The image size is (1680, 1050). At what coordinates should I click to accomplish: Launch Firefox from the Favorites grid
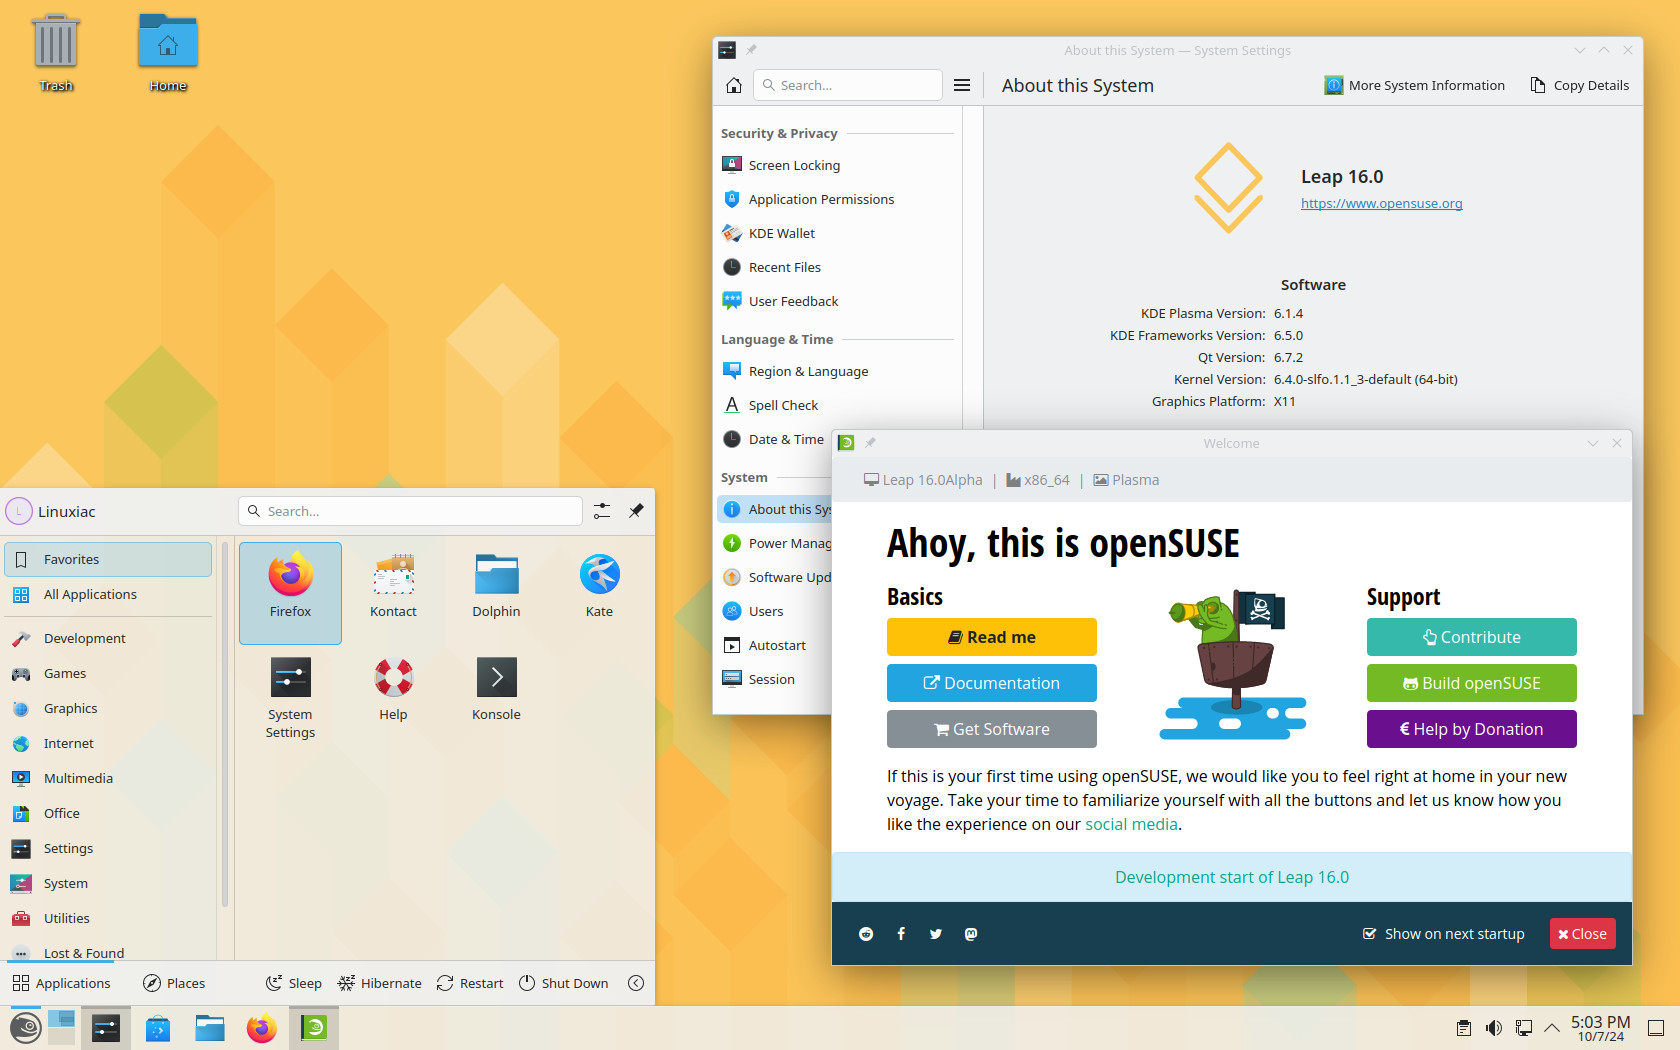click(290, 592)
